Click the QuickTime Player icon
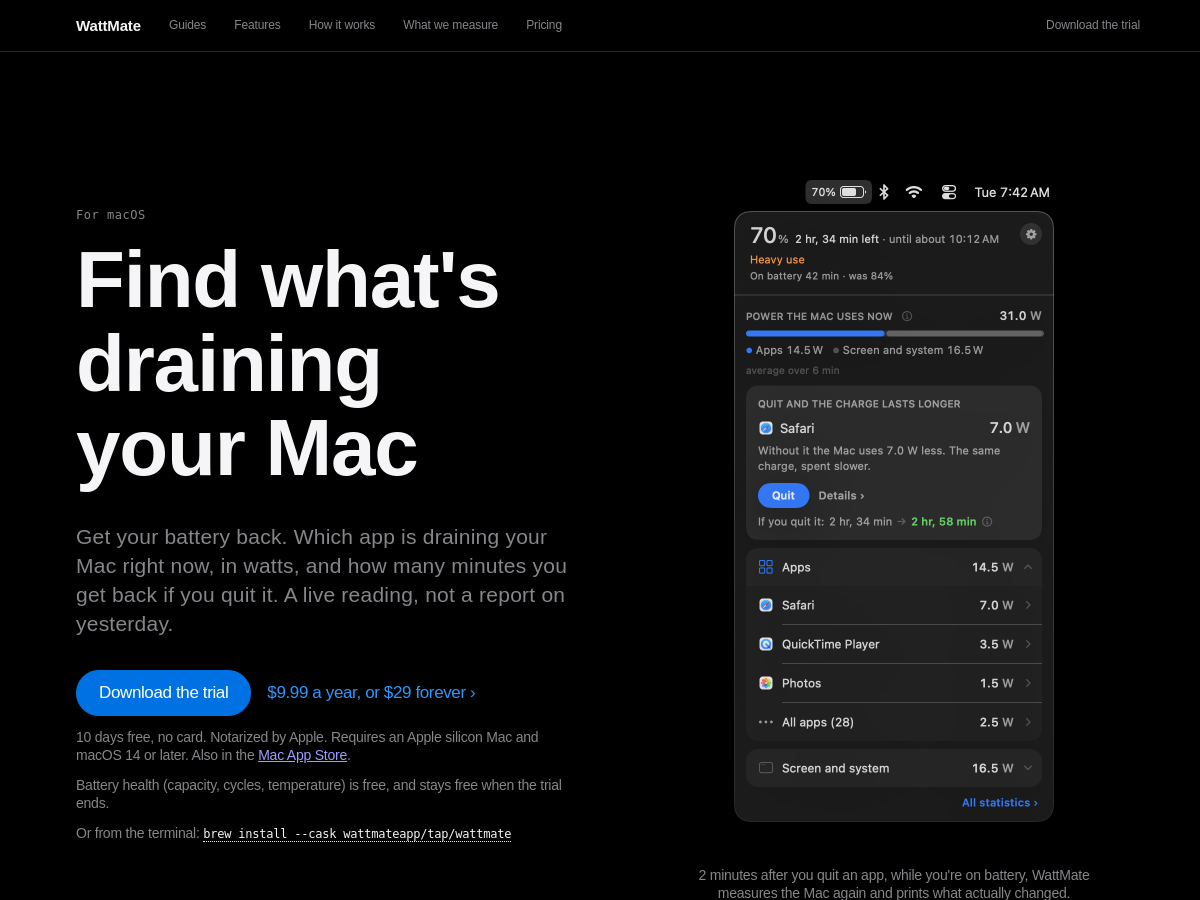Image resolution: width=1200 pixels, height=900 pixels. point(766,644)
